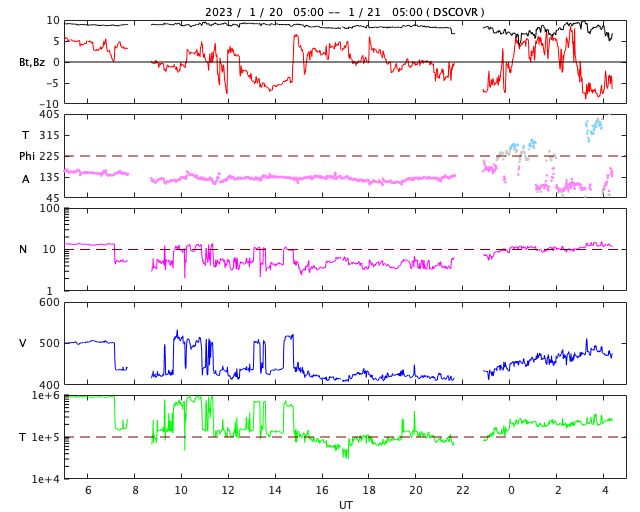Image resolution: width=640 pixels, height=512 pixels.
Task: Click the '22' hour label on the UT axis
Action: click(462, 490)
